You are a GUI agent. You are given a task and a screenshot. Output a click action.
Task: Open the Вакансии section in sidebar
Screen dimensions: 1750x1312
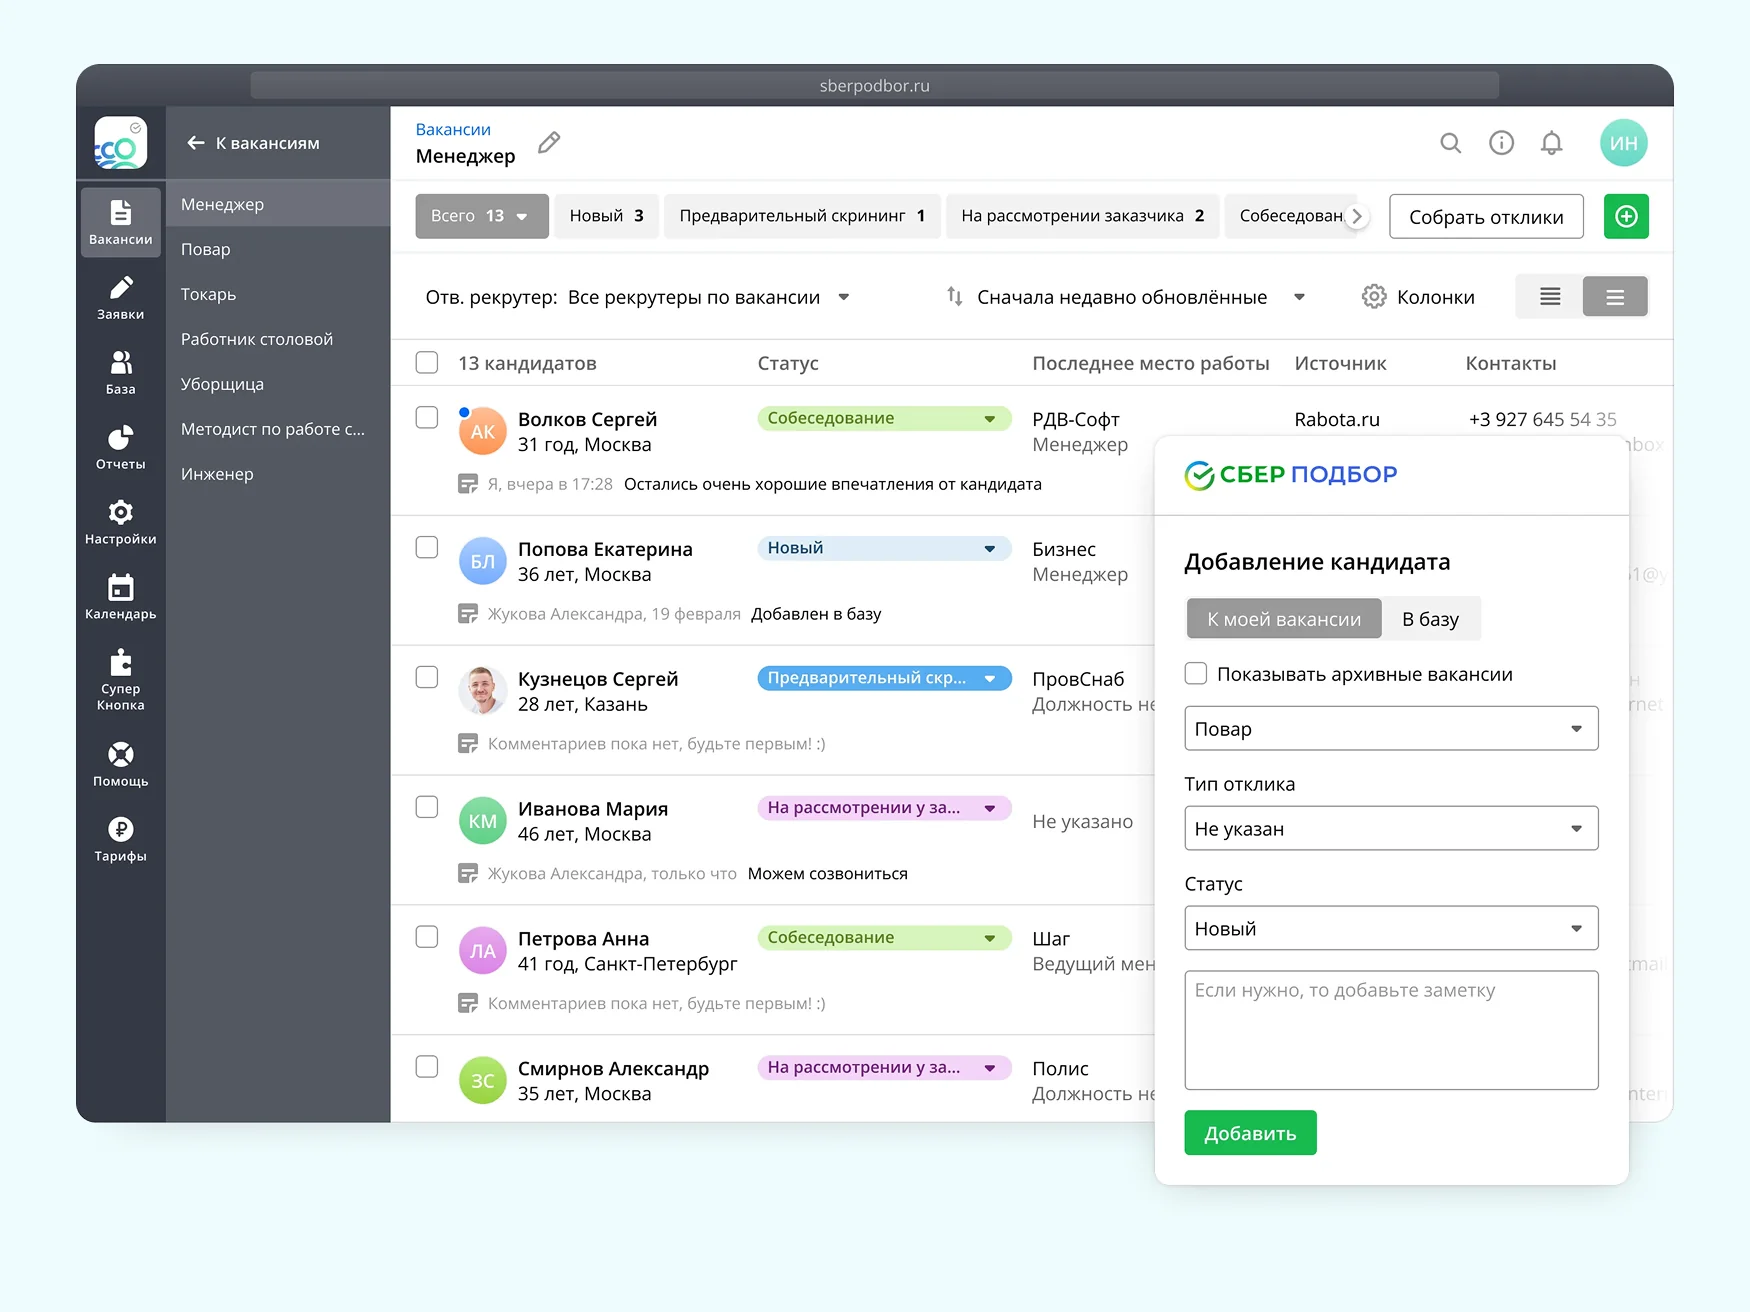pyautogui.click(x=120, y=222)
